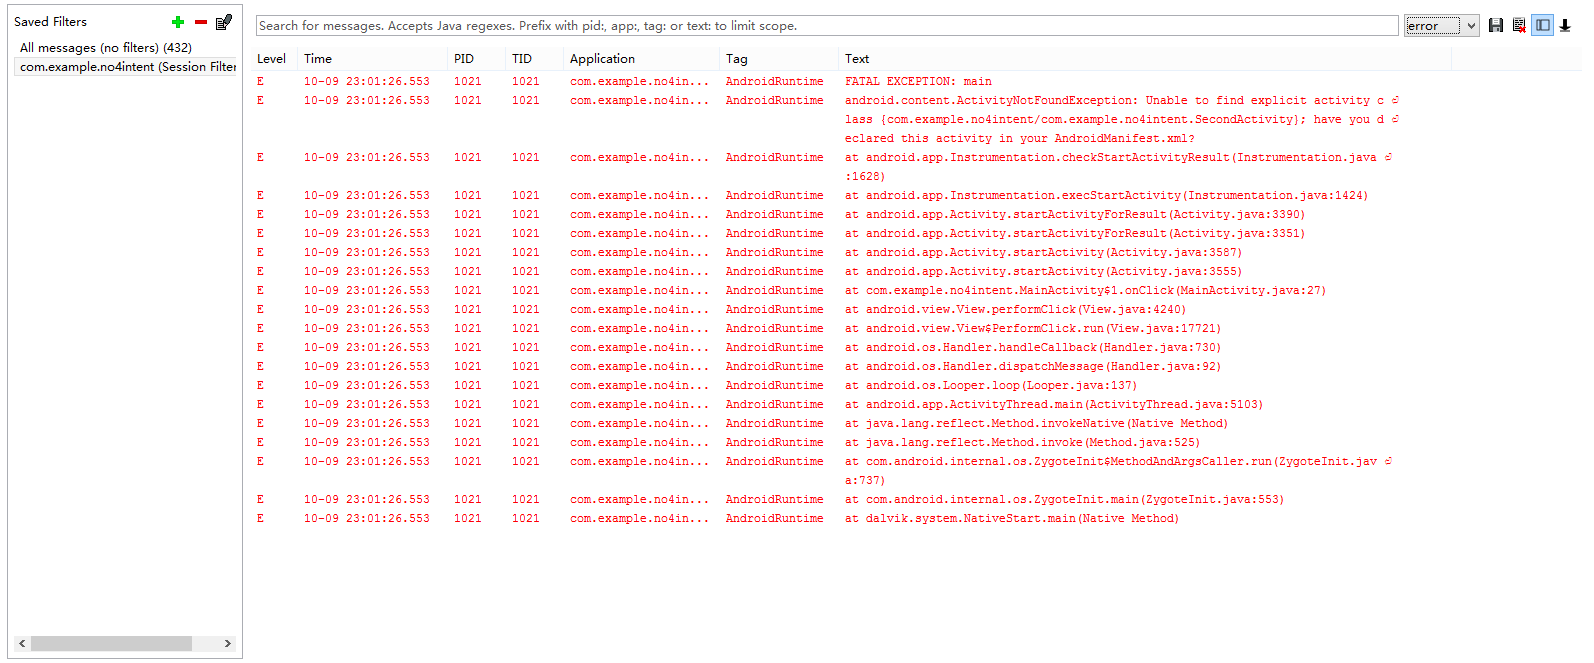Clear the log with the red-X icon
Screen dimensions: 1594x663
click(1519, 26)
